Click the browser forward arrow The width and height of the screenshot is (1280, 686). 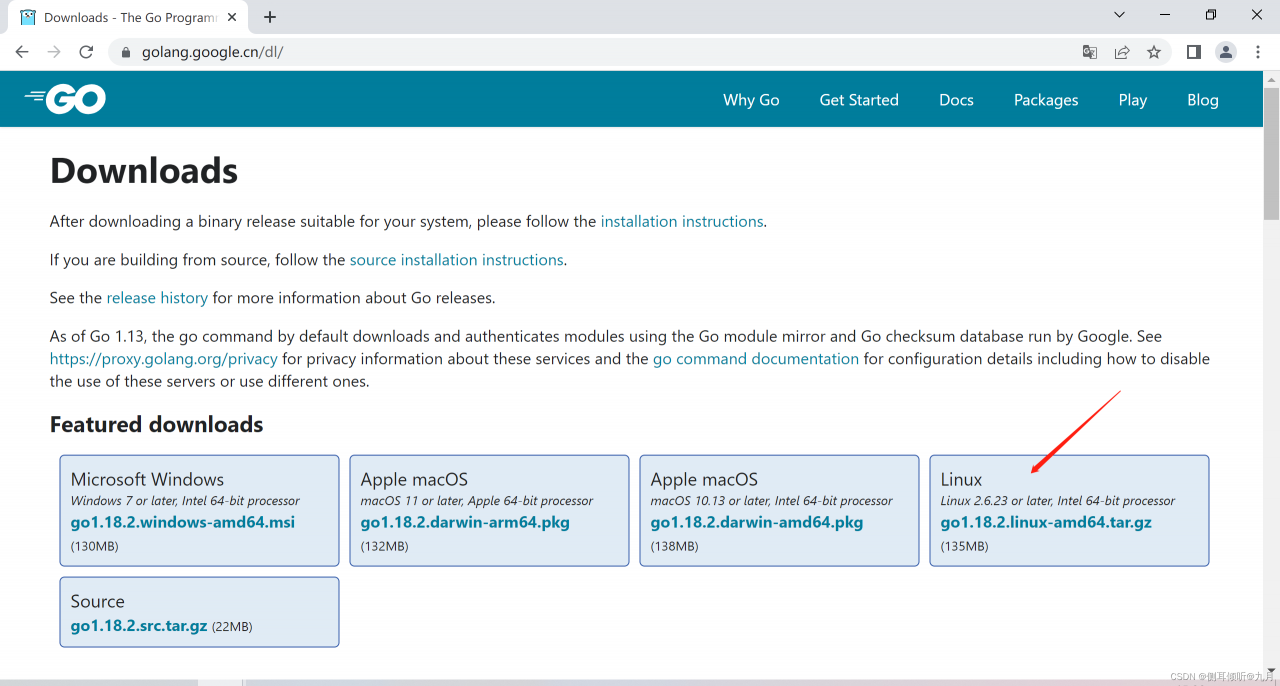54,52
